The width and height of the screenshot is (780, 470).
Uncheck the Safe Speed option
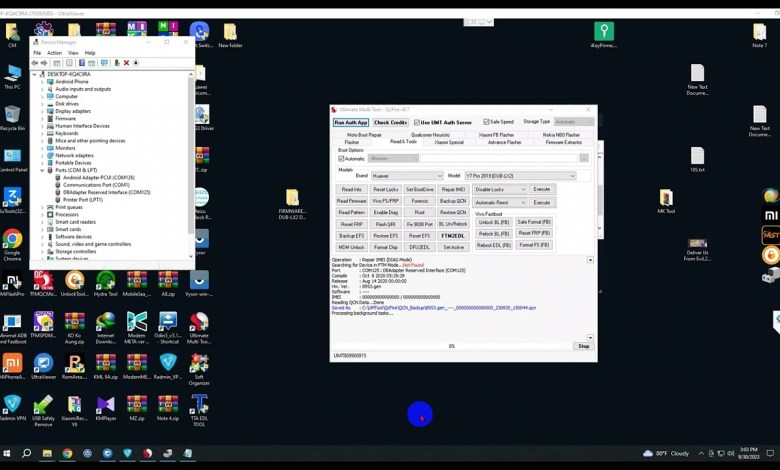[487, 122]
